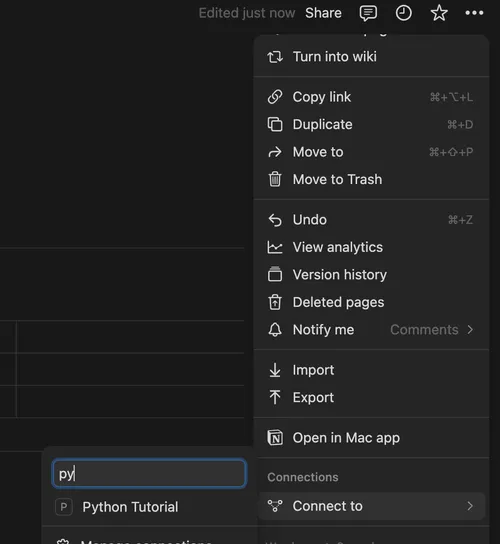This screenshot has width=500, height=544.
Task: Click the Comments label next to Notify me
Action: (x=424, y=330)
